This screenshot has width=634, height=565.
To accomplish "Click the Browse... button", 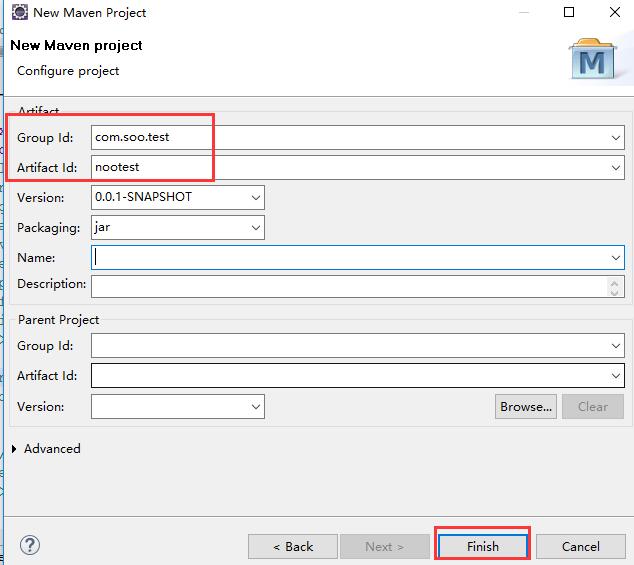I will [526, 406].
